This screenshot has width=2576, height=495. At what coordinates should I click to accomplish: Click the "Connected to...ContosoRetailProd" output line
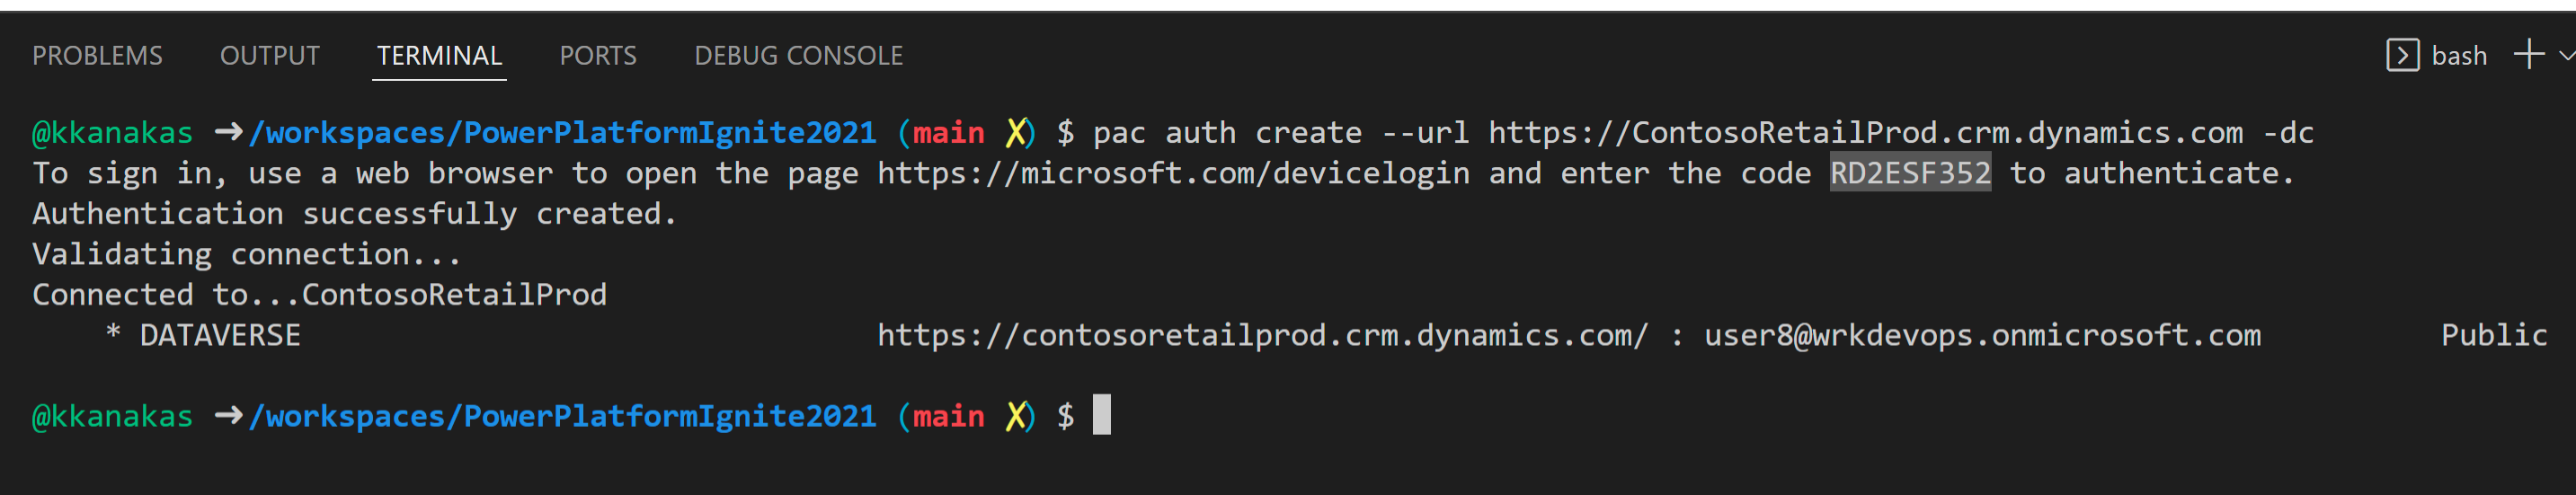(x=319, y=295)
